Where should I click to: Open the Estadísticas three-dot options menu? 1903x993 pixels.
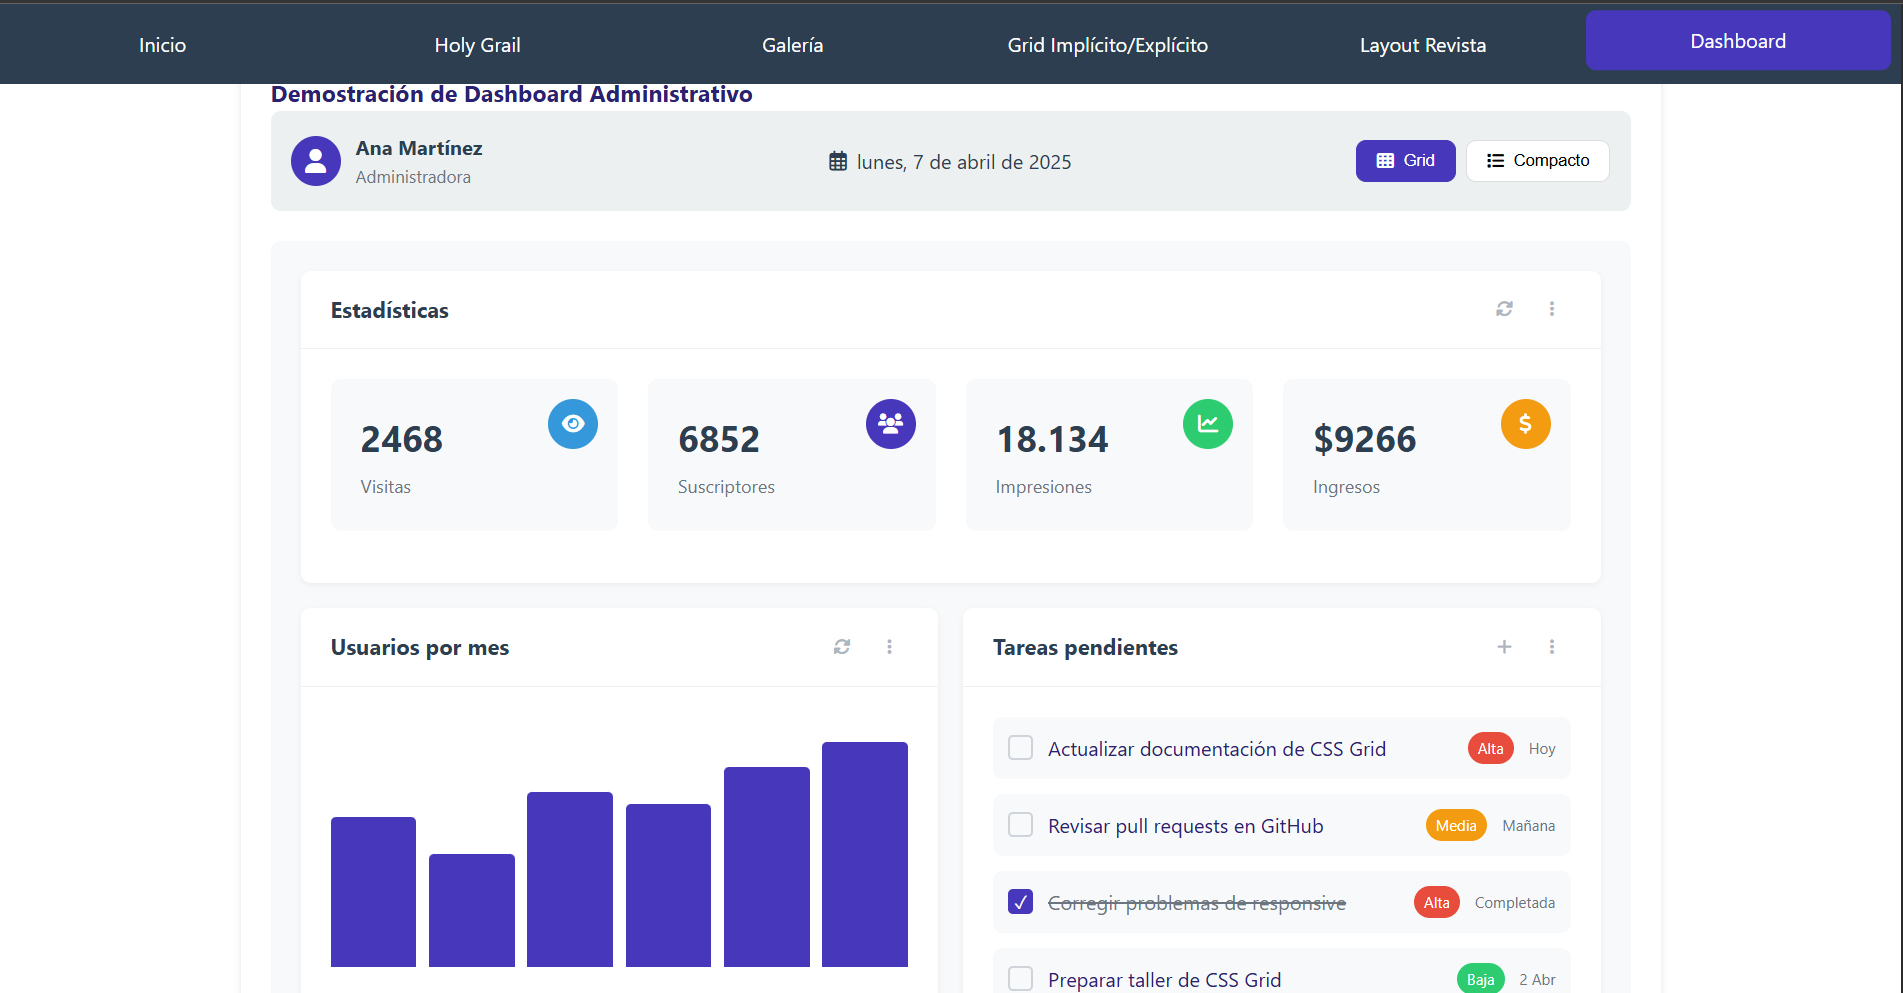coord(1552,309)
